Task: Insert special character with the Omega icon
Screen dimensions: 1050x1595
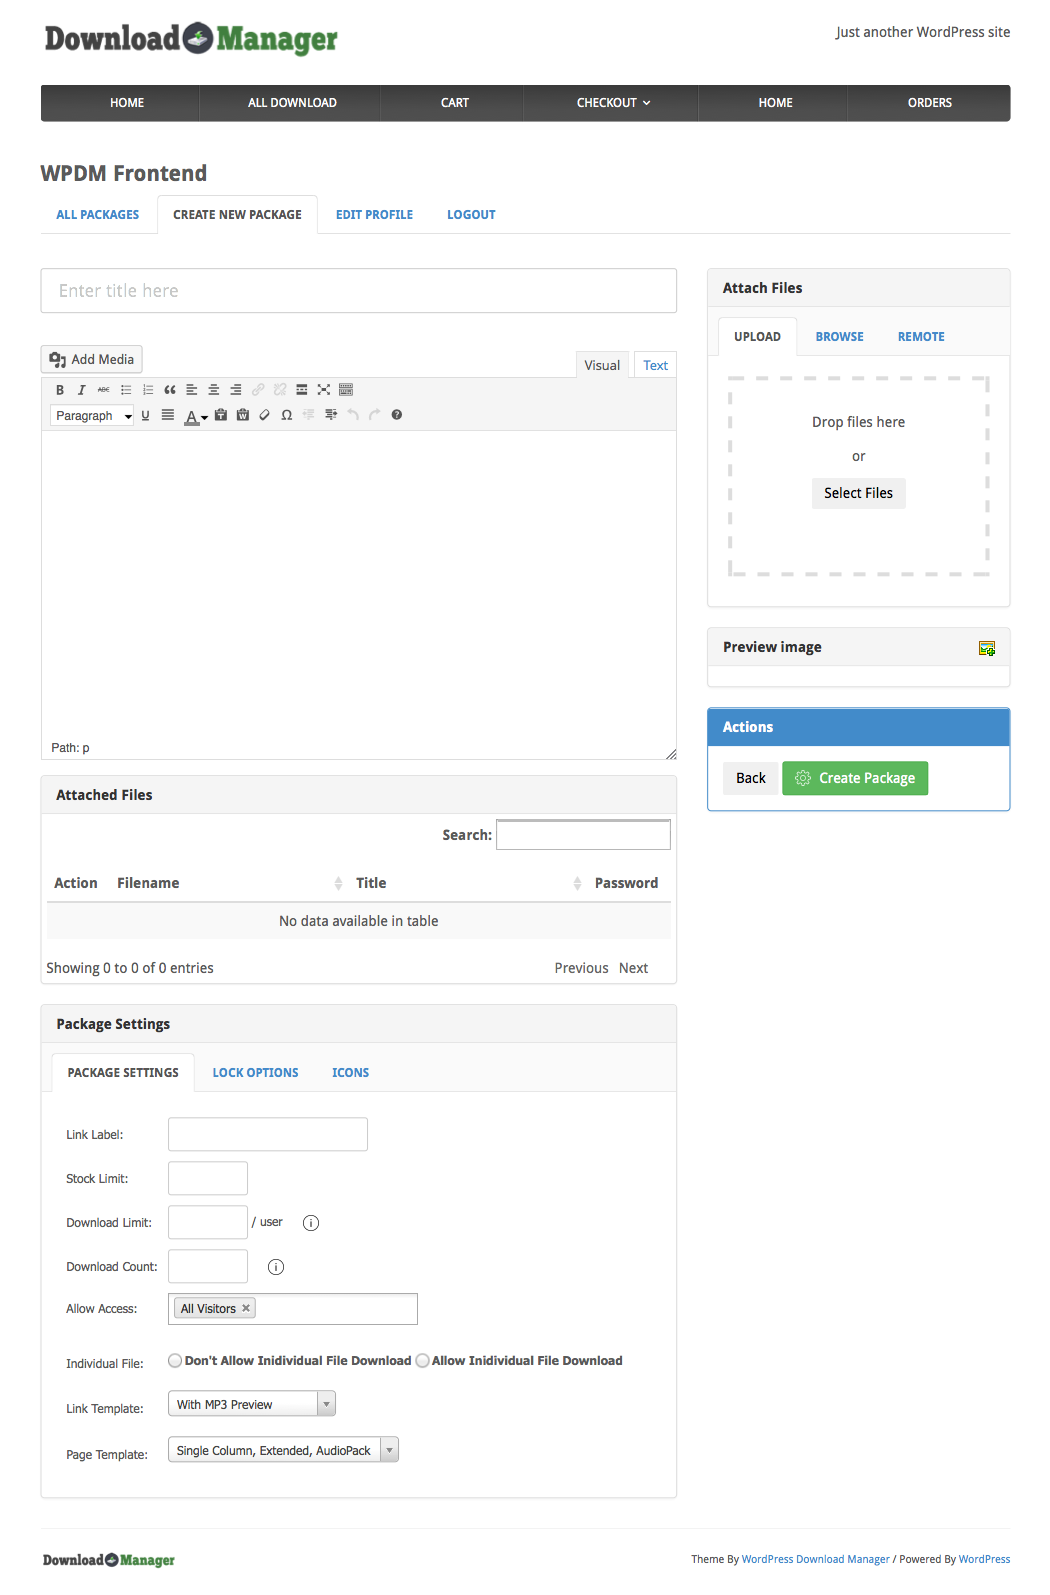Action: pos(287,415)
